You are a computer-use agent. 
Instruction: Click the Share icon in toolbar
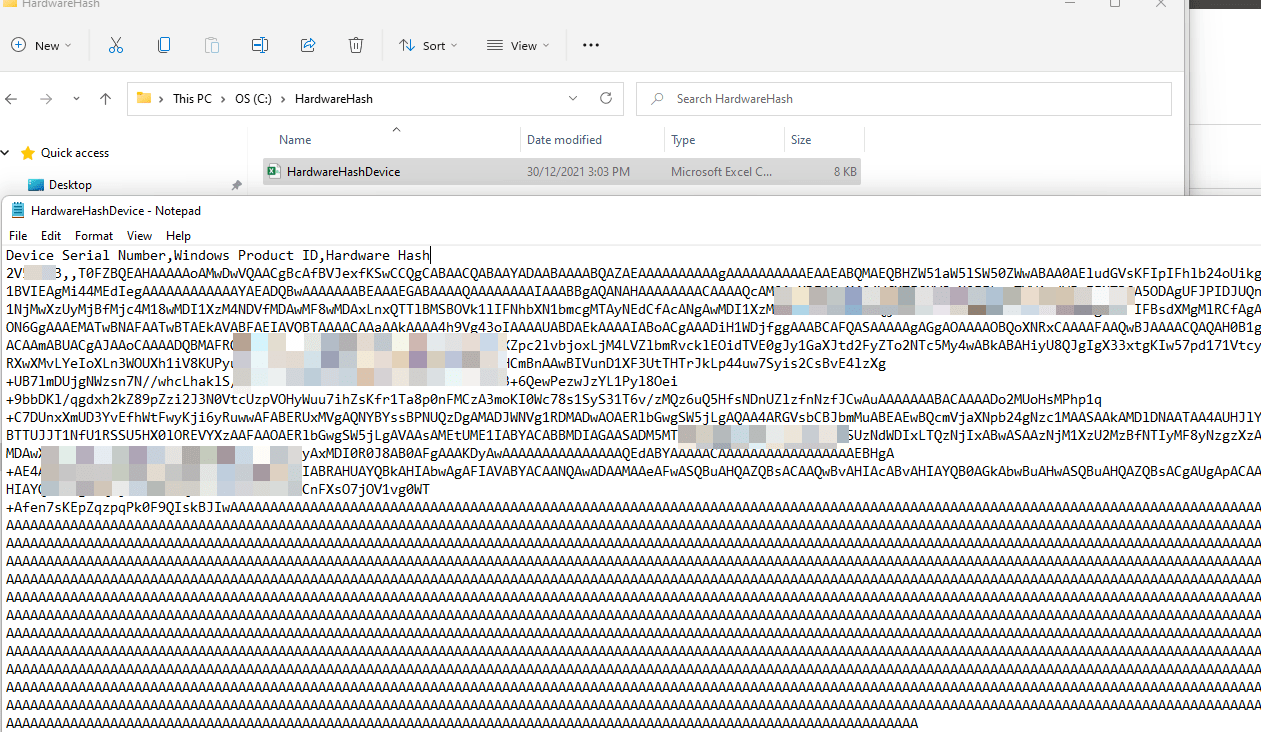308,45
